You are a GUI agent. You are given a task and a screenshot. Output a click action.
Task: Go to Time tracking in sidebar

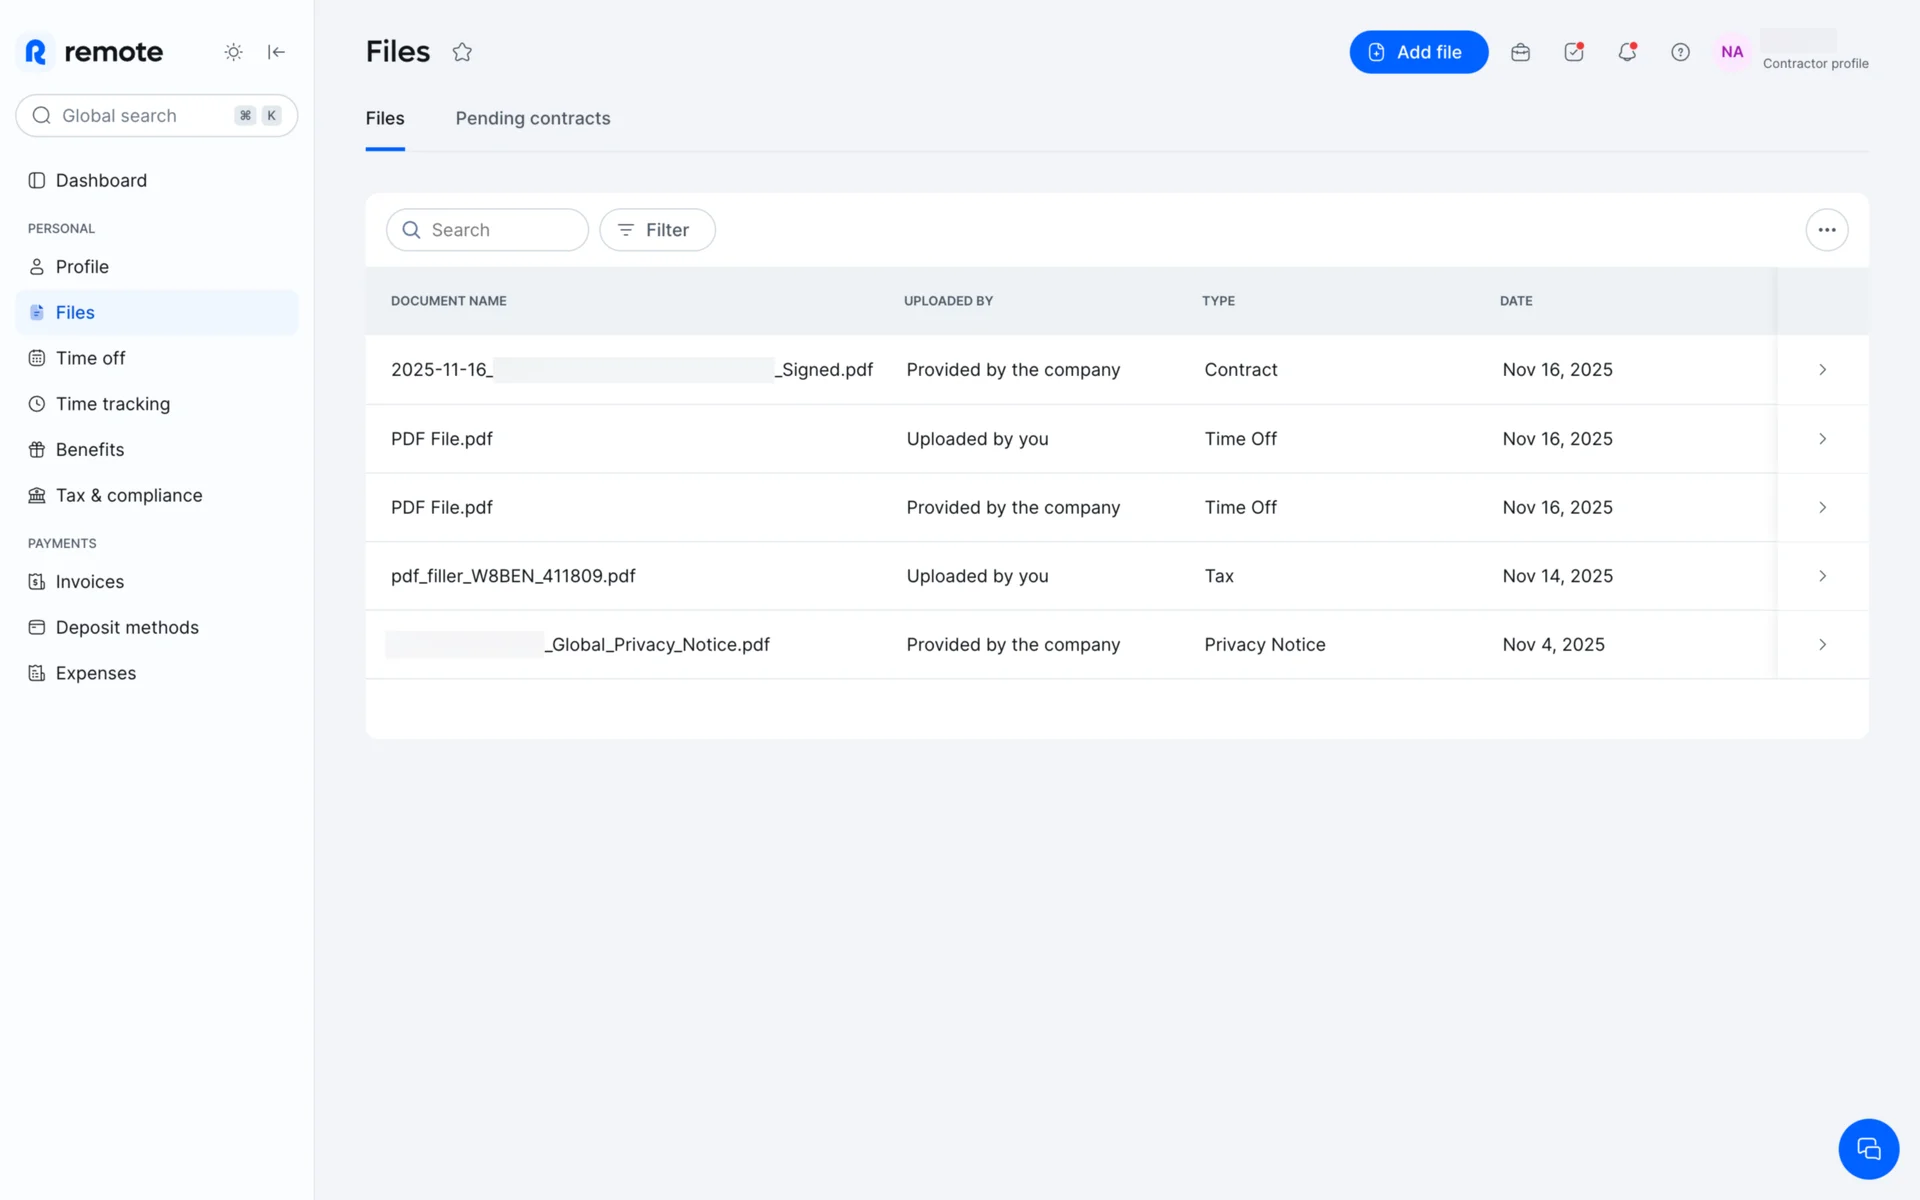tap(112, 404)
